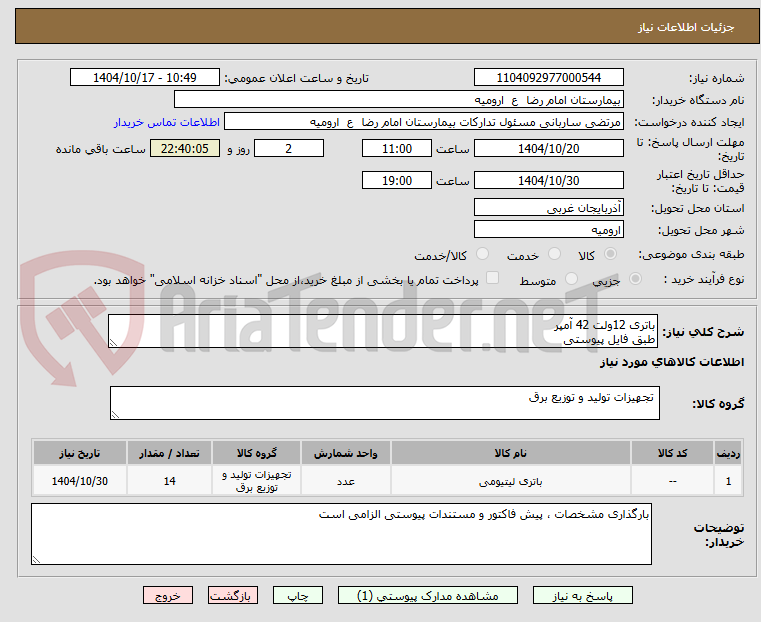The height and width of the screenshot is (622, 761).
Task: Click the buyer organization name field
Action: (x=398, y=100)
